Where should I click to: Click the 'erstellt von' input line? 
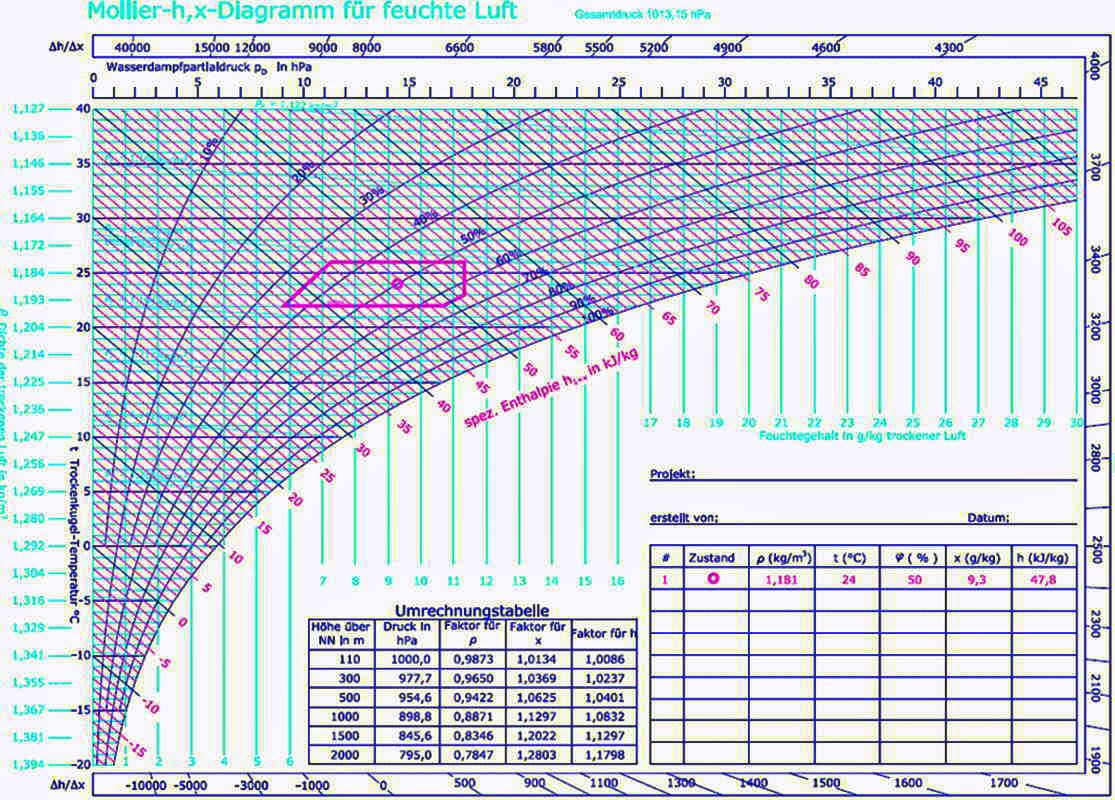click(x=841, y=518)
